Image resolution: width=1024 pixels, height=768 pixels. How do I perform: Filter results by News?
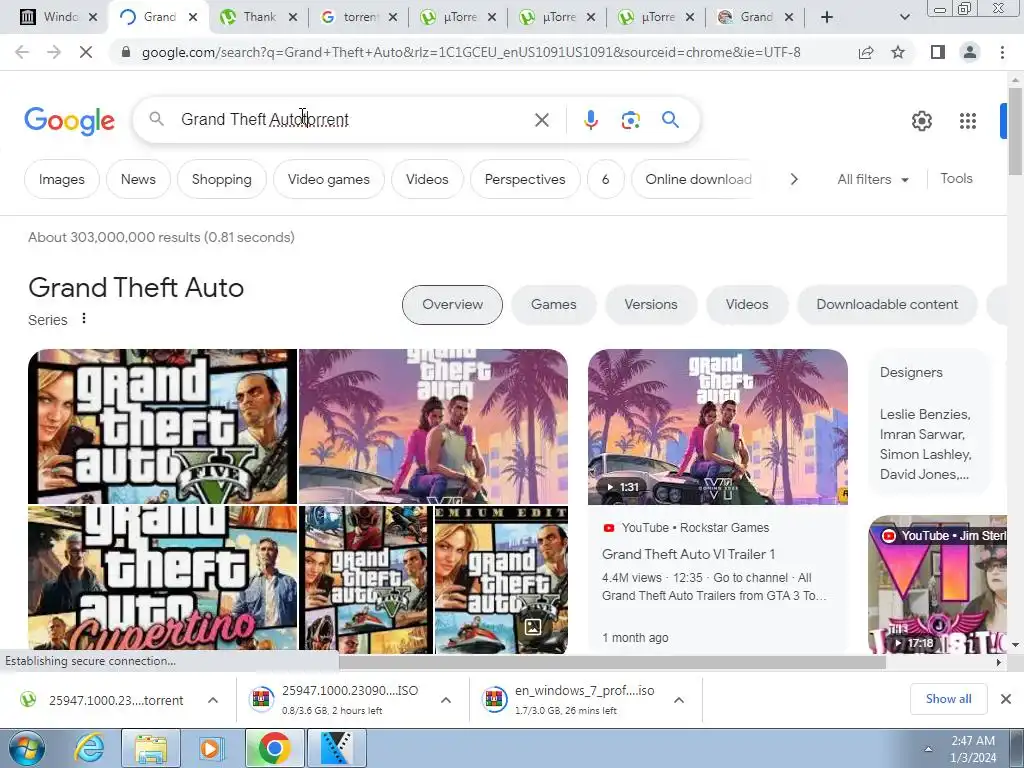click(x=138, y=179)
